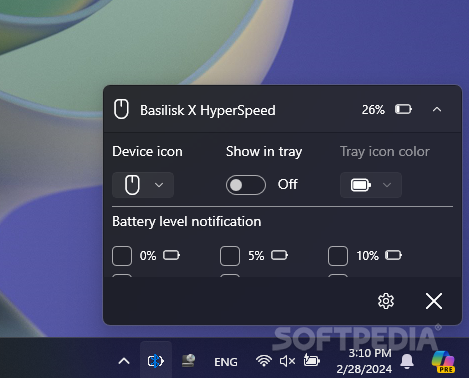Click the Basilisk X HyperSpeed device name
Screen dimensions: 469x378
pyautogui.click(x=208, y=110)
